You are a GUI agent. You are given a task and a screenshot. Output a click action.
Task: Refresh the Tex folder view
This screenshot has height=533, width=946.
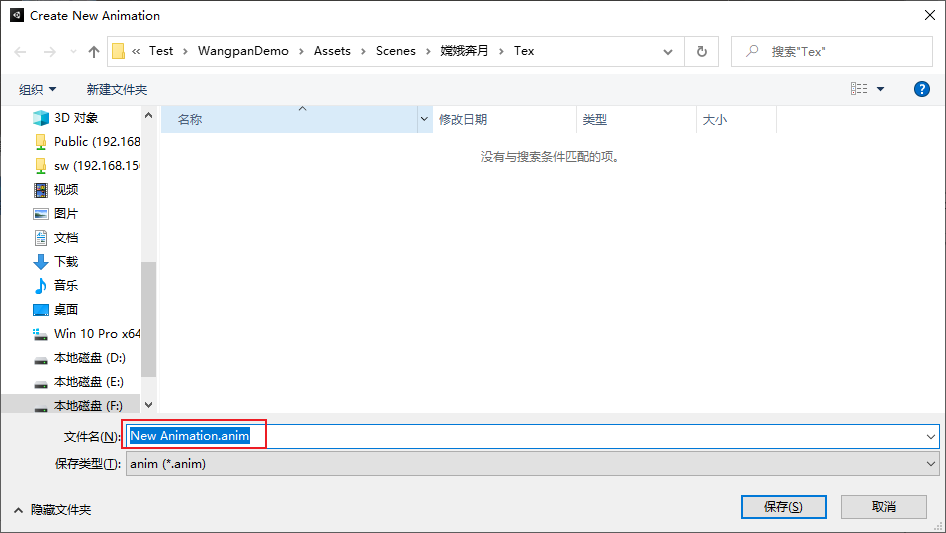(x=702, y=52)
